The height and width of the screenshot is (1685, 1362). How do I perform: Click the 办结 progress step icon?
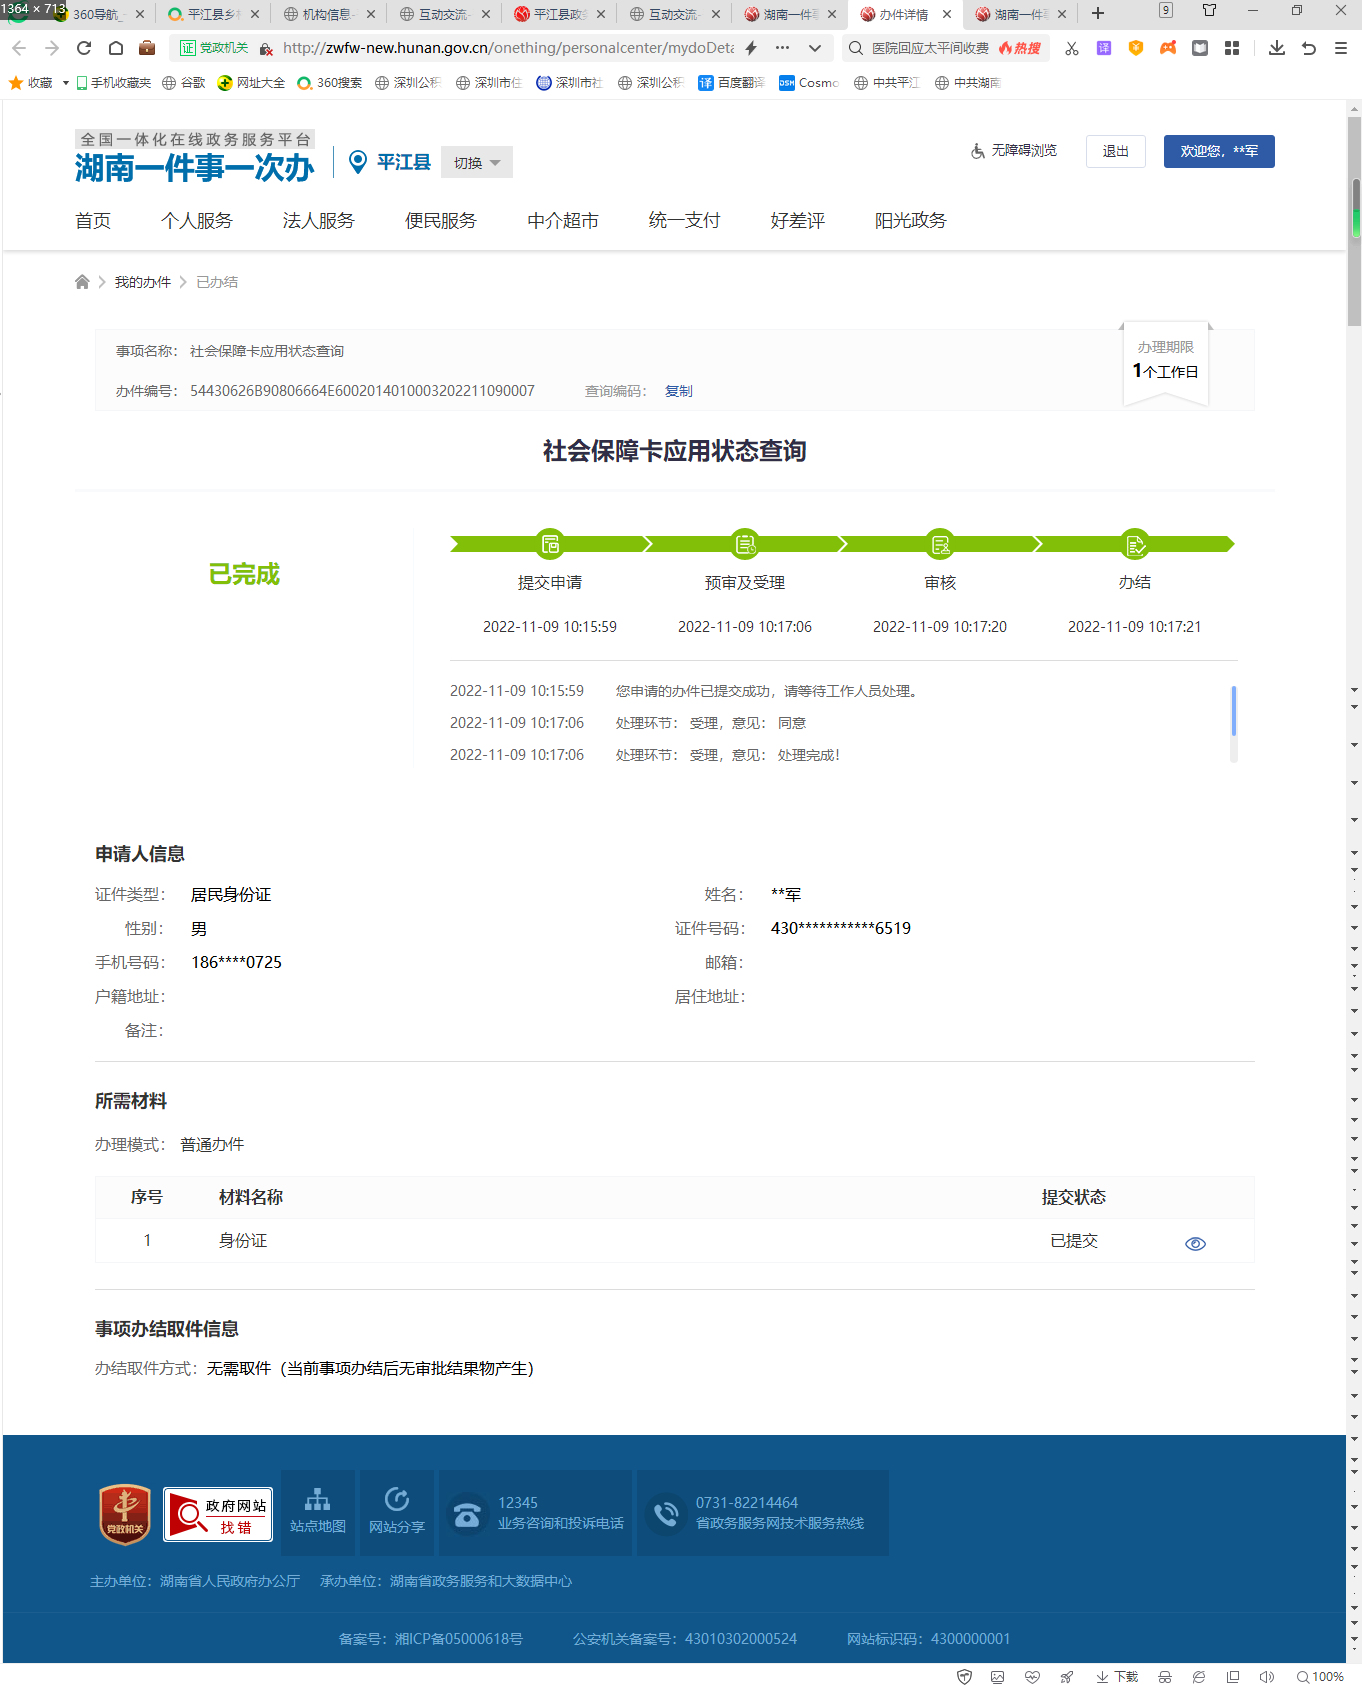click(1134, 544)
